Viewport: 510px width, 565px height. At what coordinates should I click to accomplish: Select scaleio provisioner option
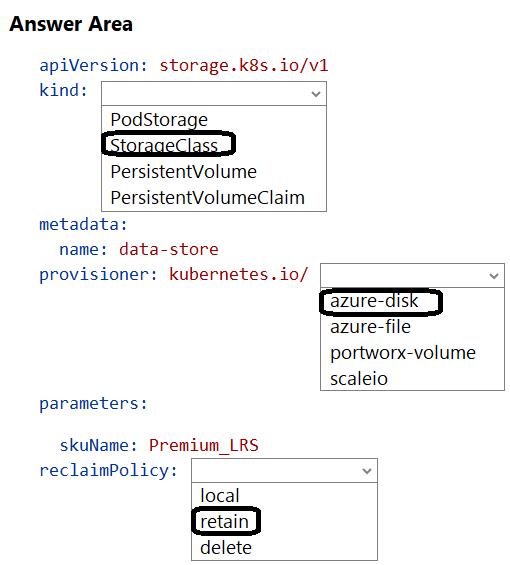coord(359,379)
